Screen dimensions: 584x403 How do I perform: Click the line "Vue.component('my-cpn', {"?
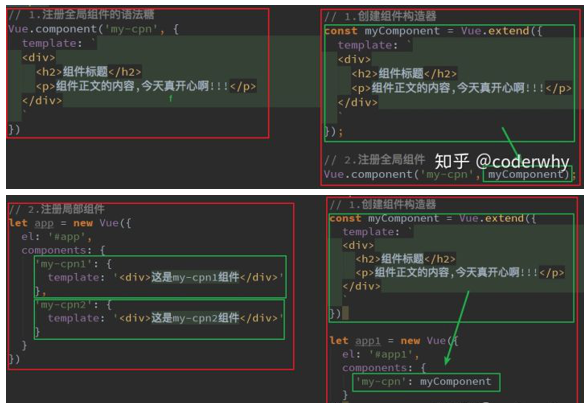pos(93,29)
